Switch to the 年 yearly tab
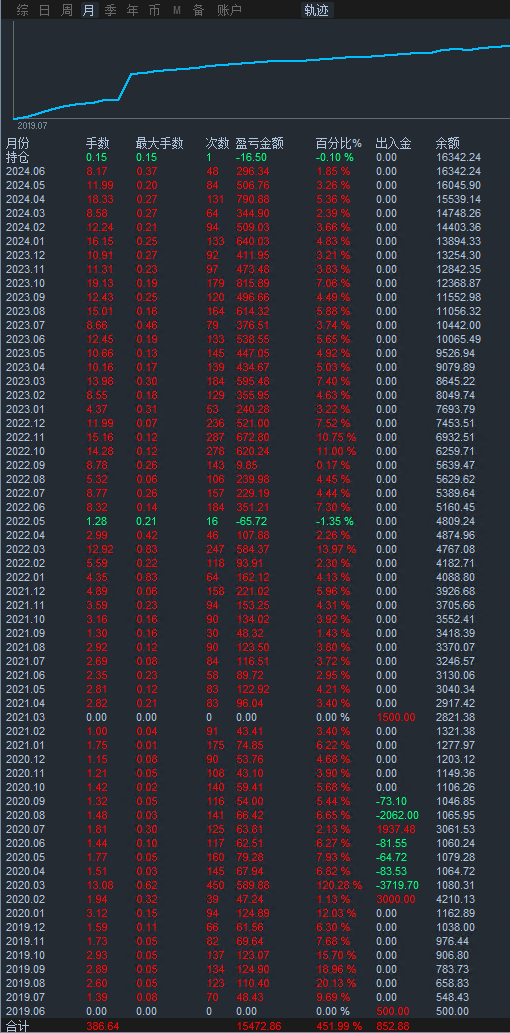Screen dimensions: 510x1033 pyautogui.click(x=132, y=10)
